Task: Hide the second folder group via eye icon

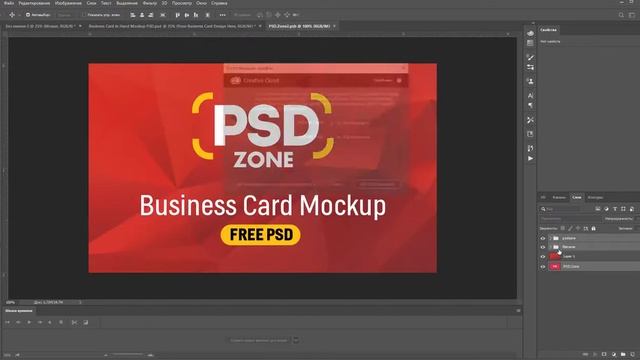Action: pos(543,247)
